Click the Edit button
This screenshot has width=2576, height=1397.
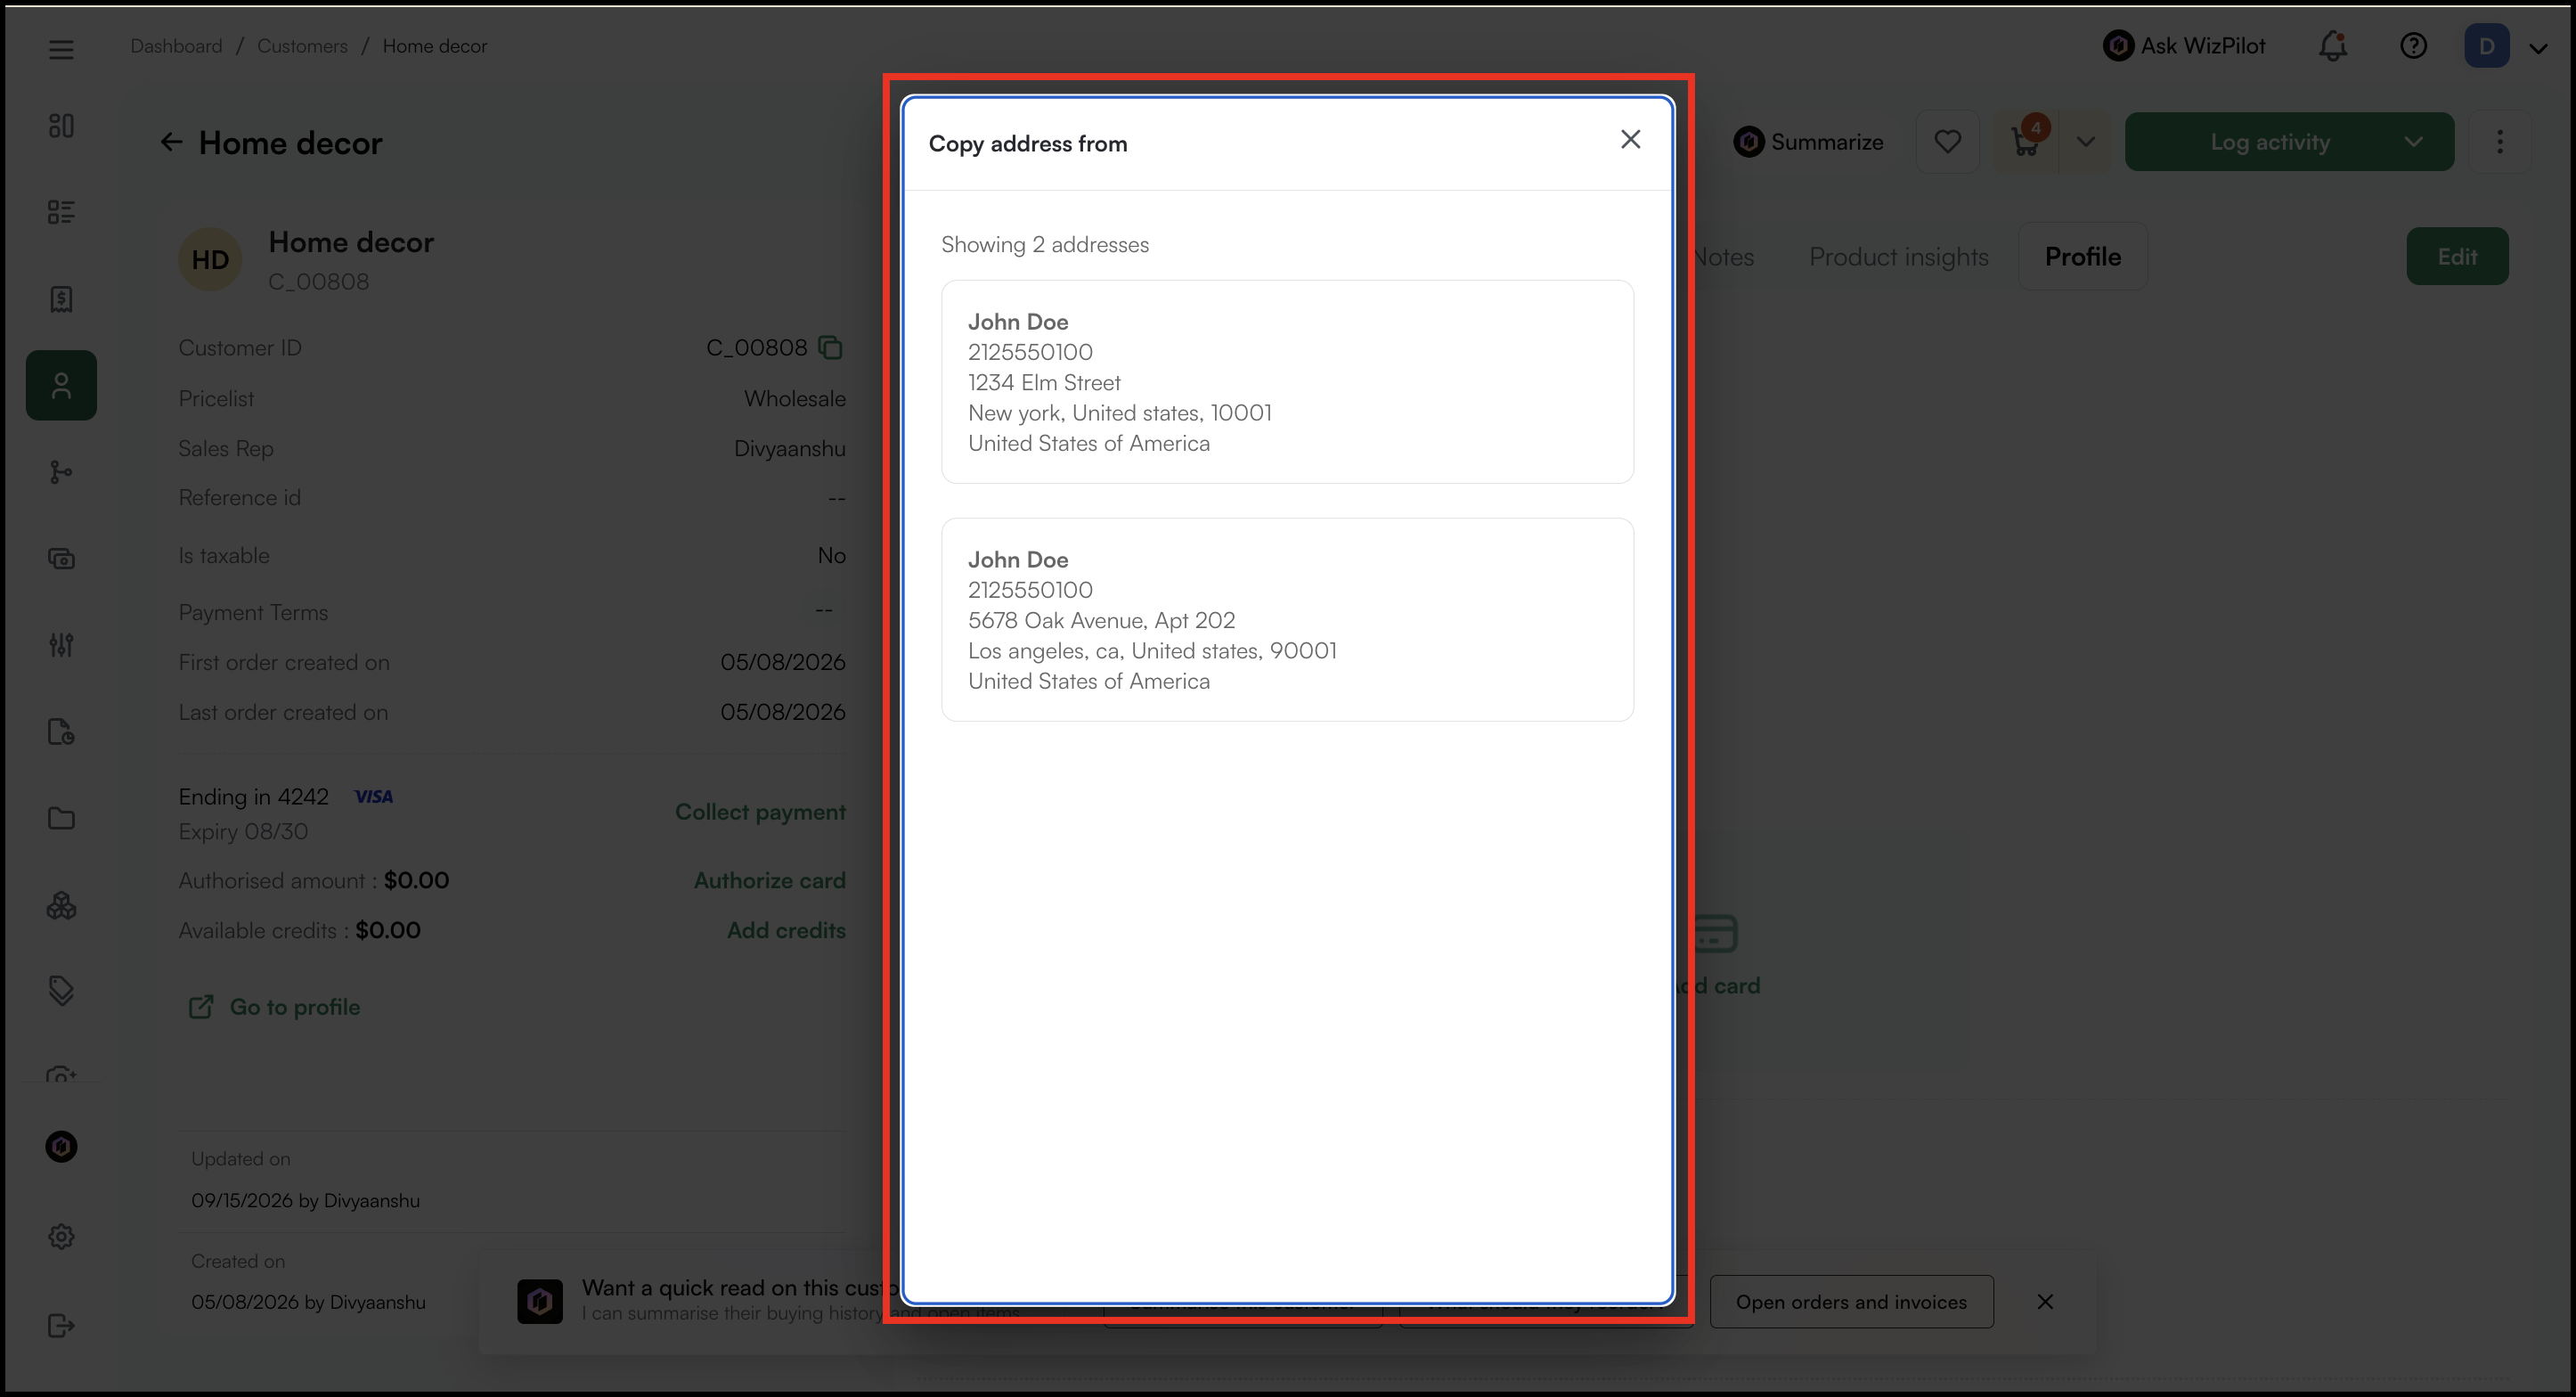[x=2456, y=256]
